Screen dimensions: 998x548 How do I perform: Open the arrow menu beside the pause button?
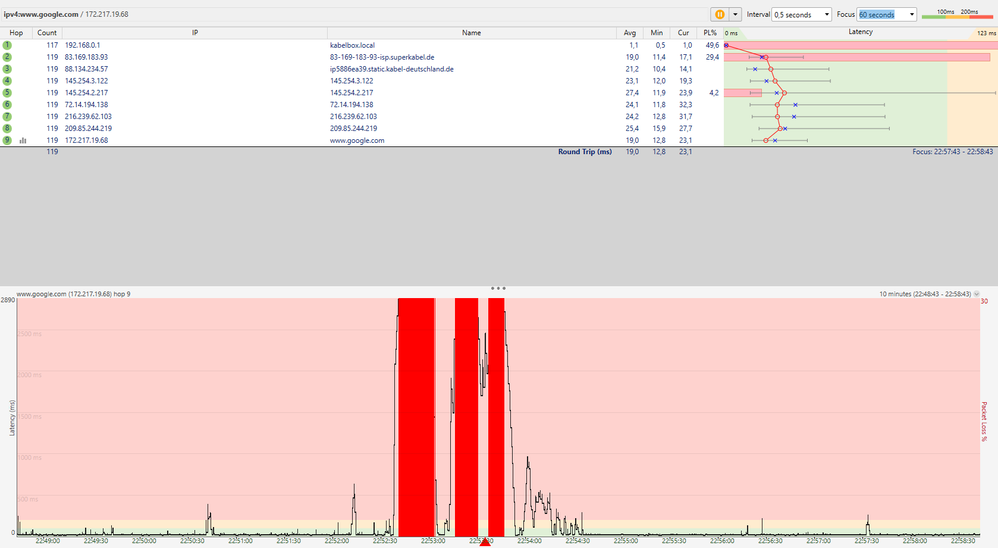click(x=735, y=14)
